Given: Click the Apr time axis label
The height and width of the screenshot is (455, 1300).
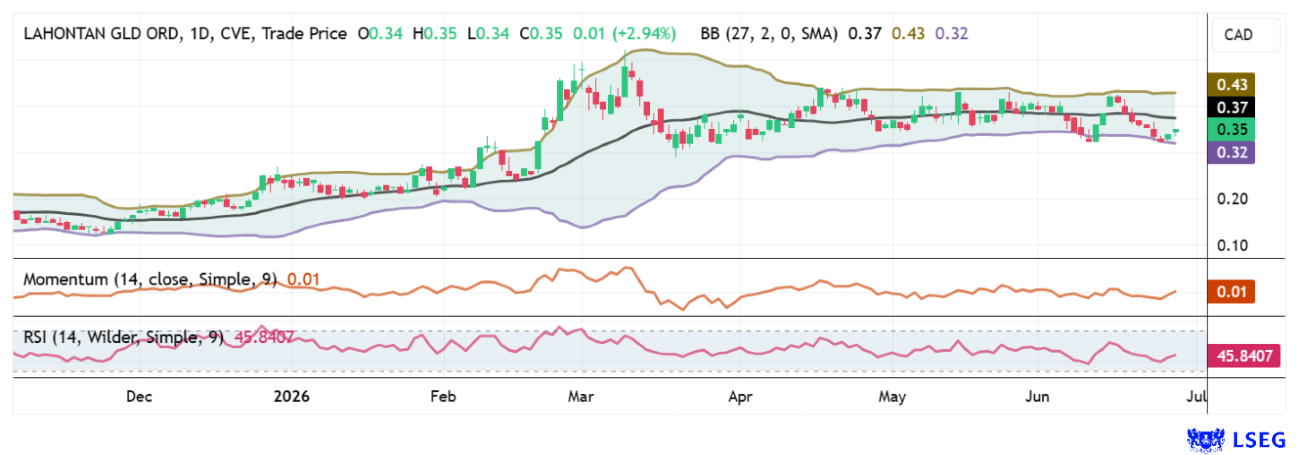Looking at the screenshot, I should click(x=740, y=397).
